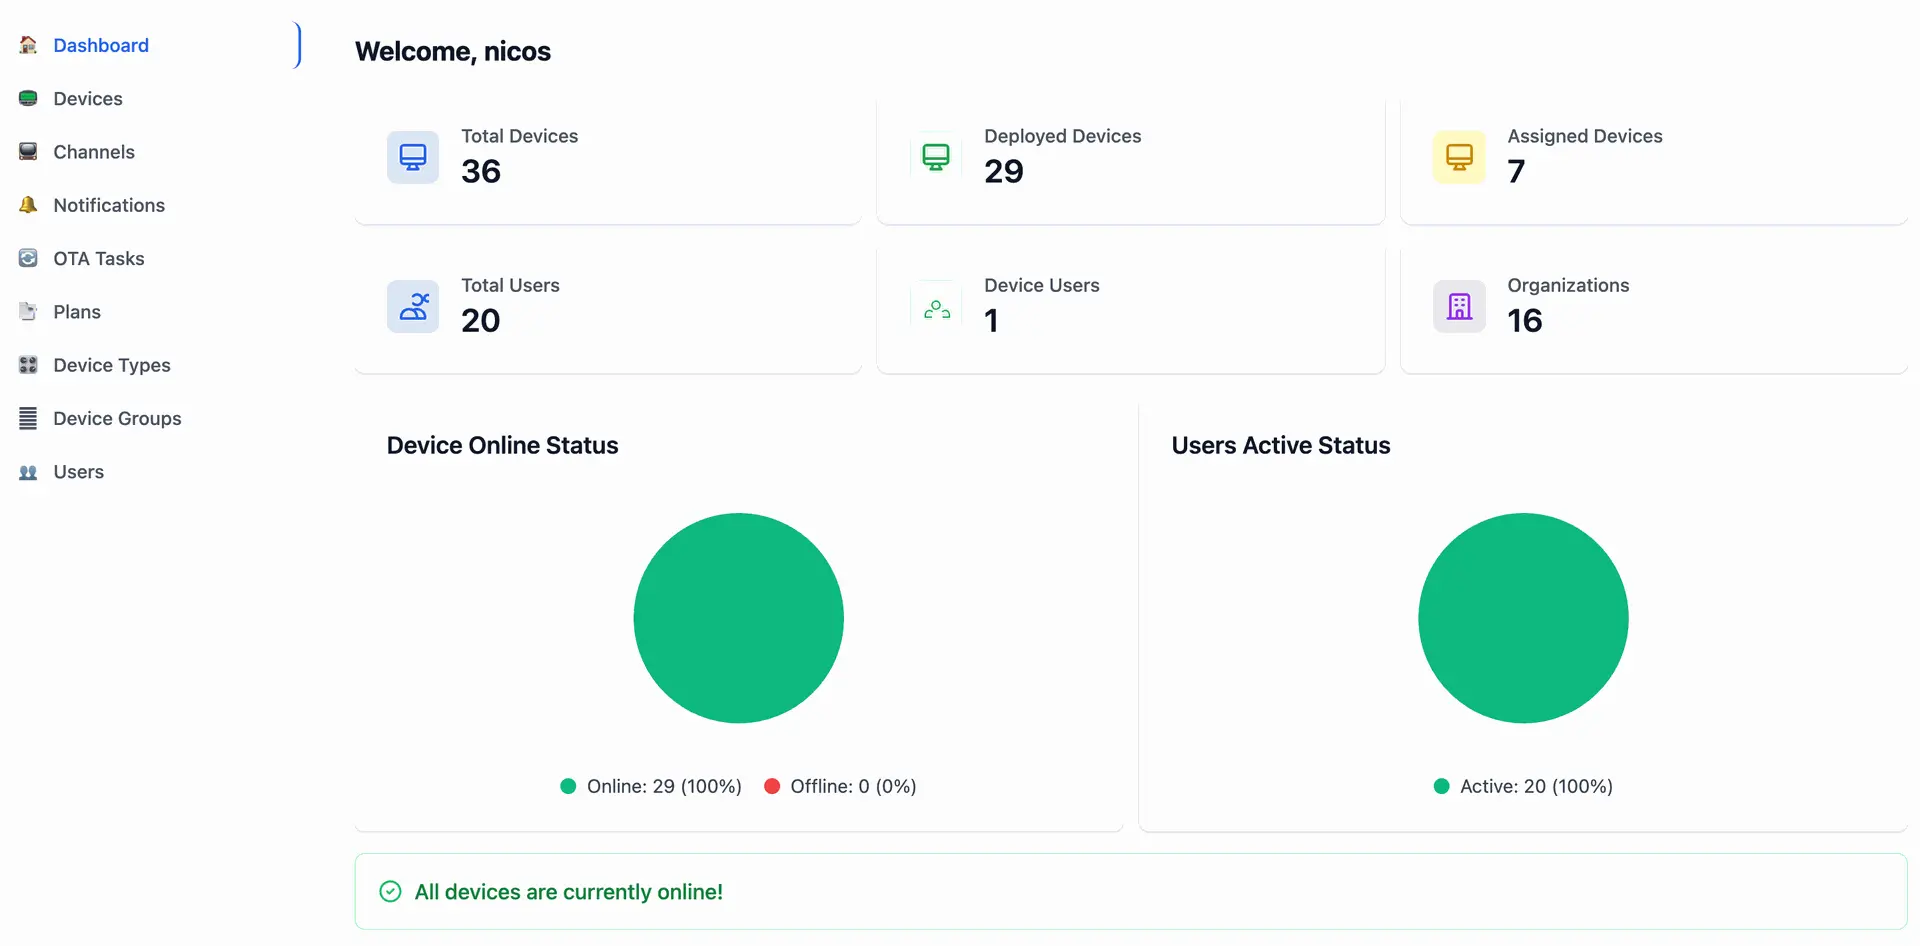
Task: Click the checkmark icon in the online banner
Action: click(x=390, y=891)
